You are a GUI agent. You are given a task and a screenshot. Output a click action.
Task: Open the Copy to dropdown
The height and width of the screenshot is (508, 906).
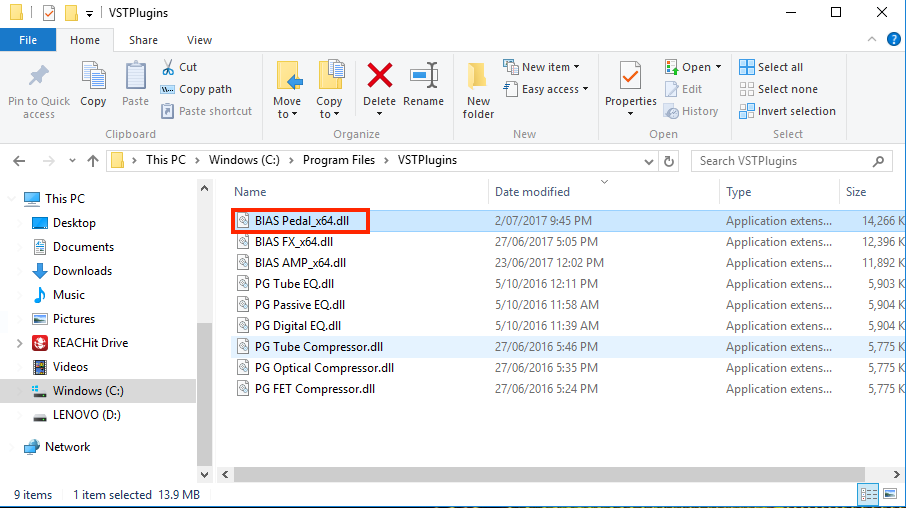pyautogui.click(x=329, y=107)
